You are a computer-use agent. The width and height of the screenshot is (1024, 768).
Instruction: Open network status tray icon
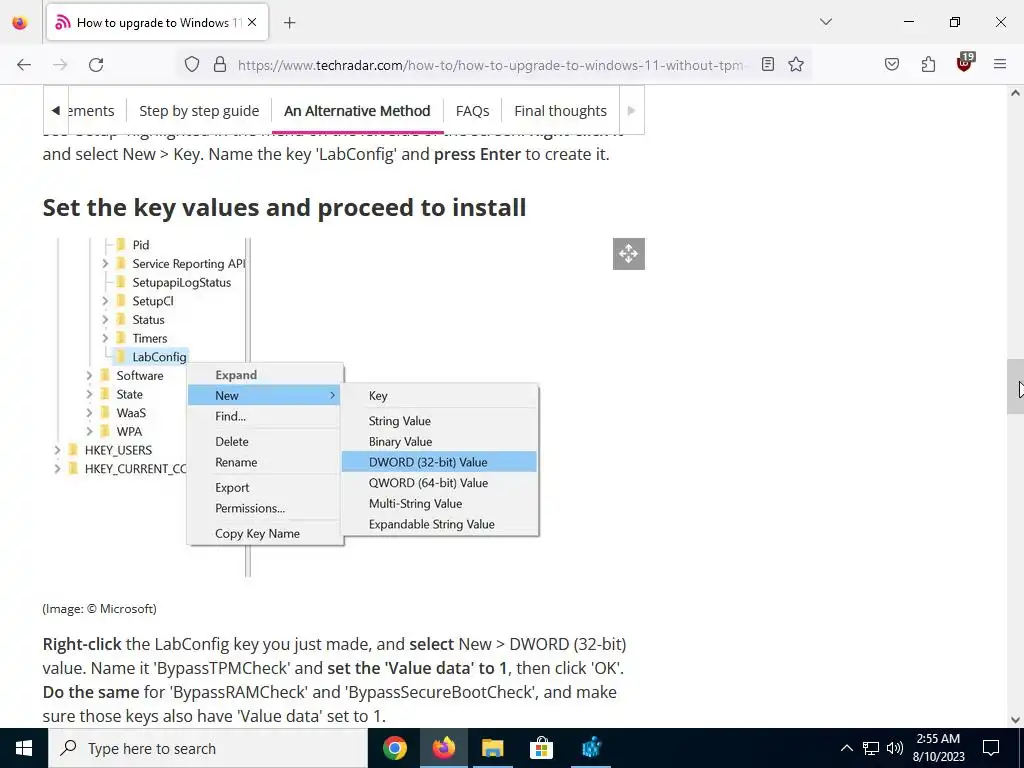[871, 748]
